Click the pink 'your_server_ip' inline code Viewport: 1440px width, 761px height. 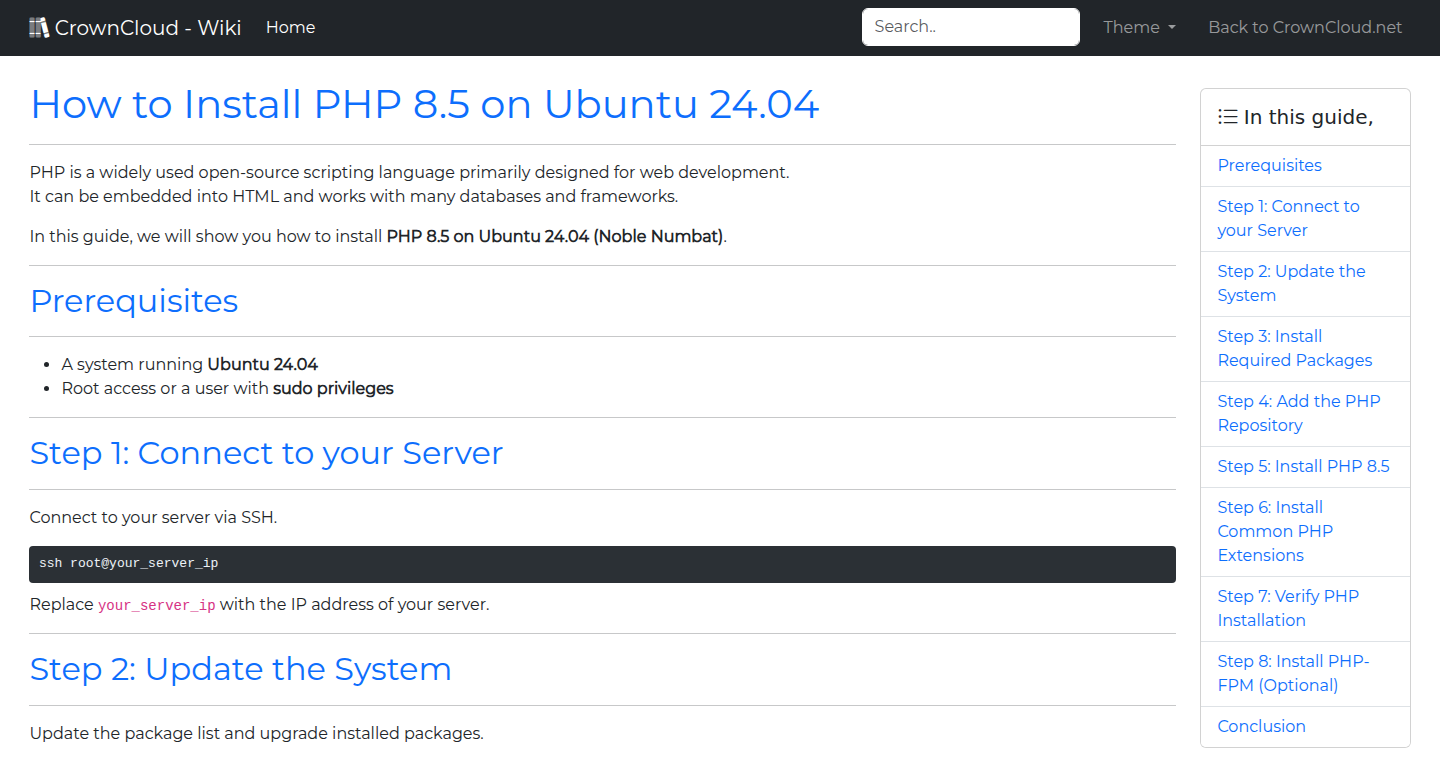(157, 605)
